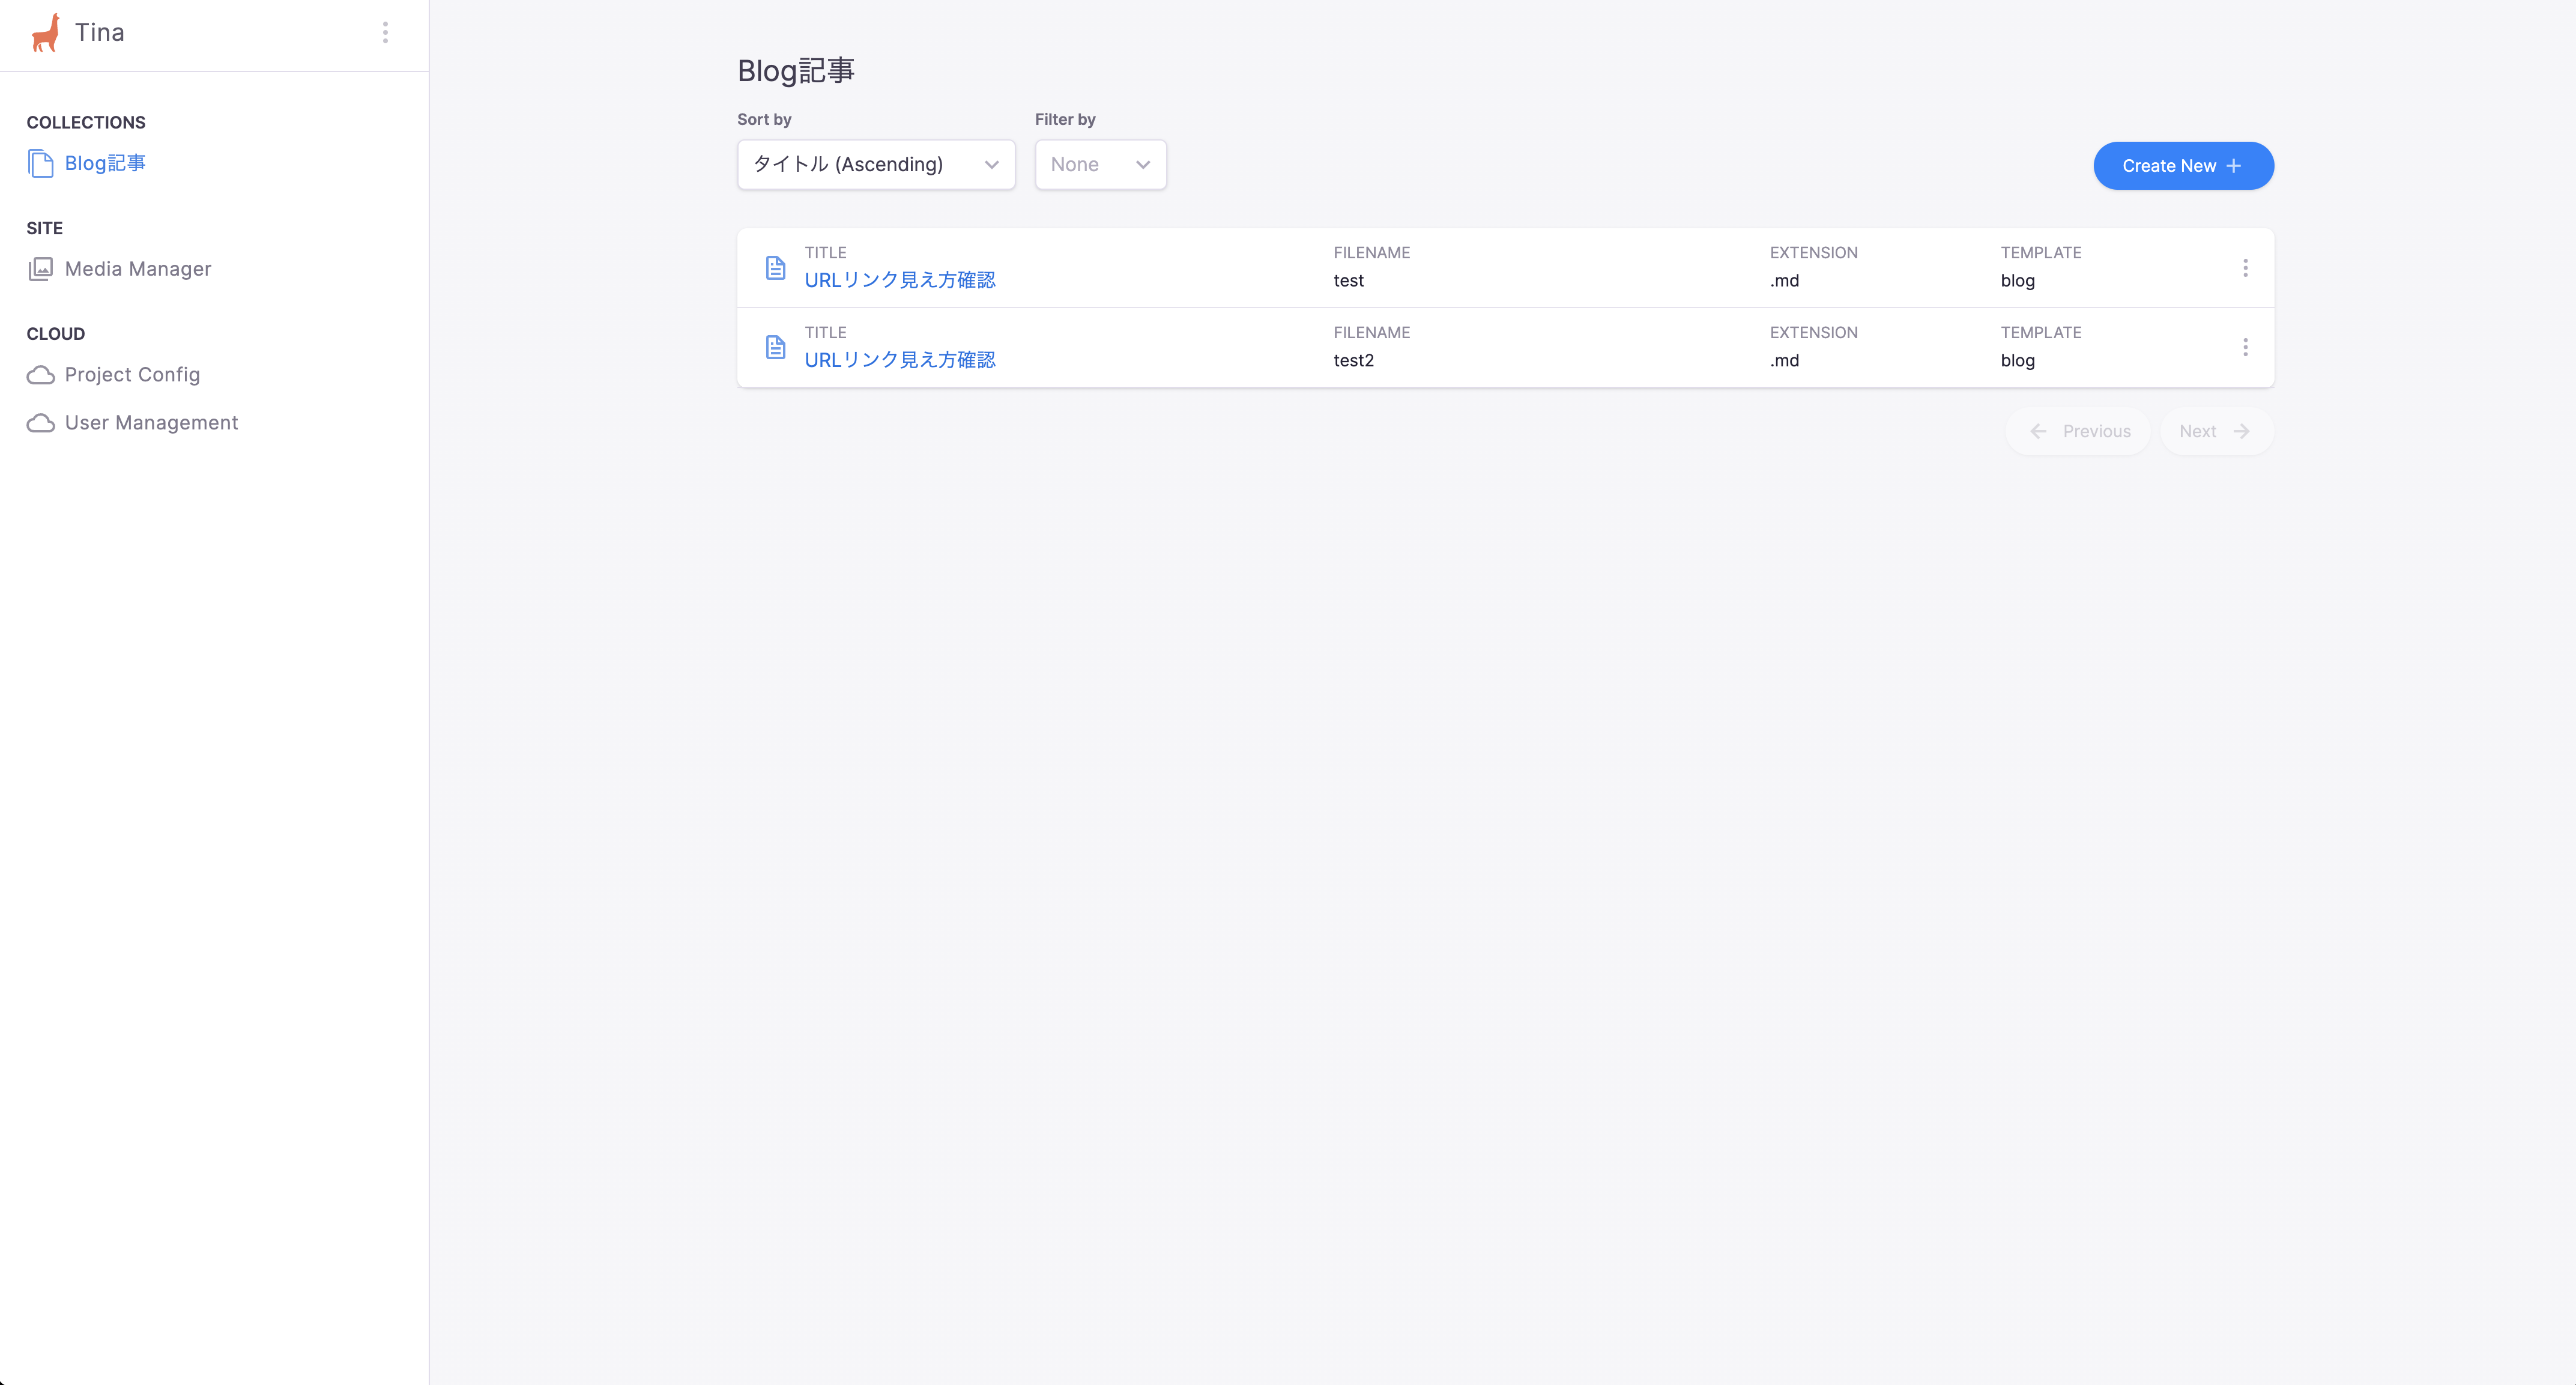Open the sidebar three-dot menu next to Tina
This screenshot has height=1385, width=2576.
(x=385, y=33)
